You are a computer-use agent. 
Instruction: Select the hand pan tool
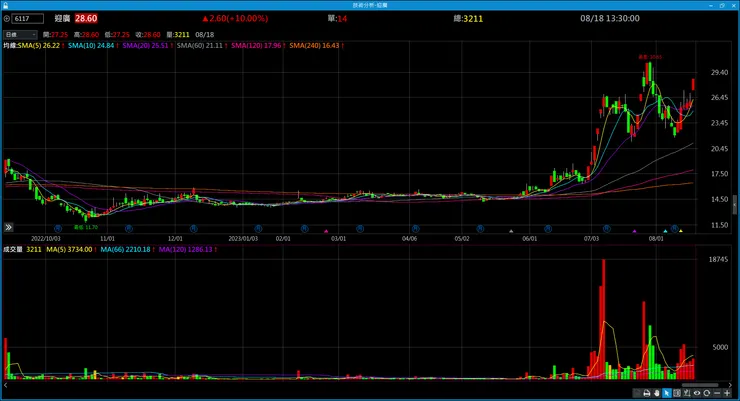657,393
